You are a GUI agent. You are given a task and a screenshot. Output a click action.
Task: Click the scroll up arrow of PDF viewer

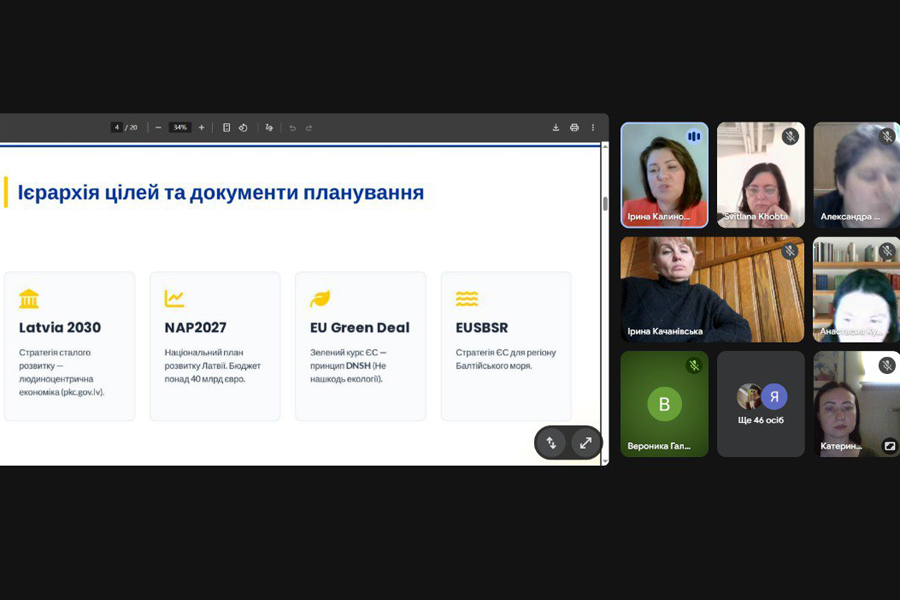[605, 147]
